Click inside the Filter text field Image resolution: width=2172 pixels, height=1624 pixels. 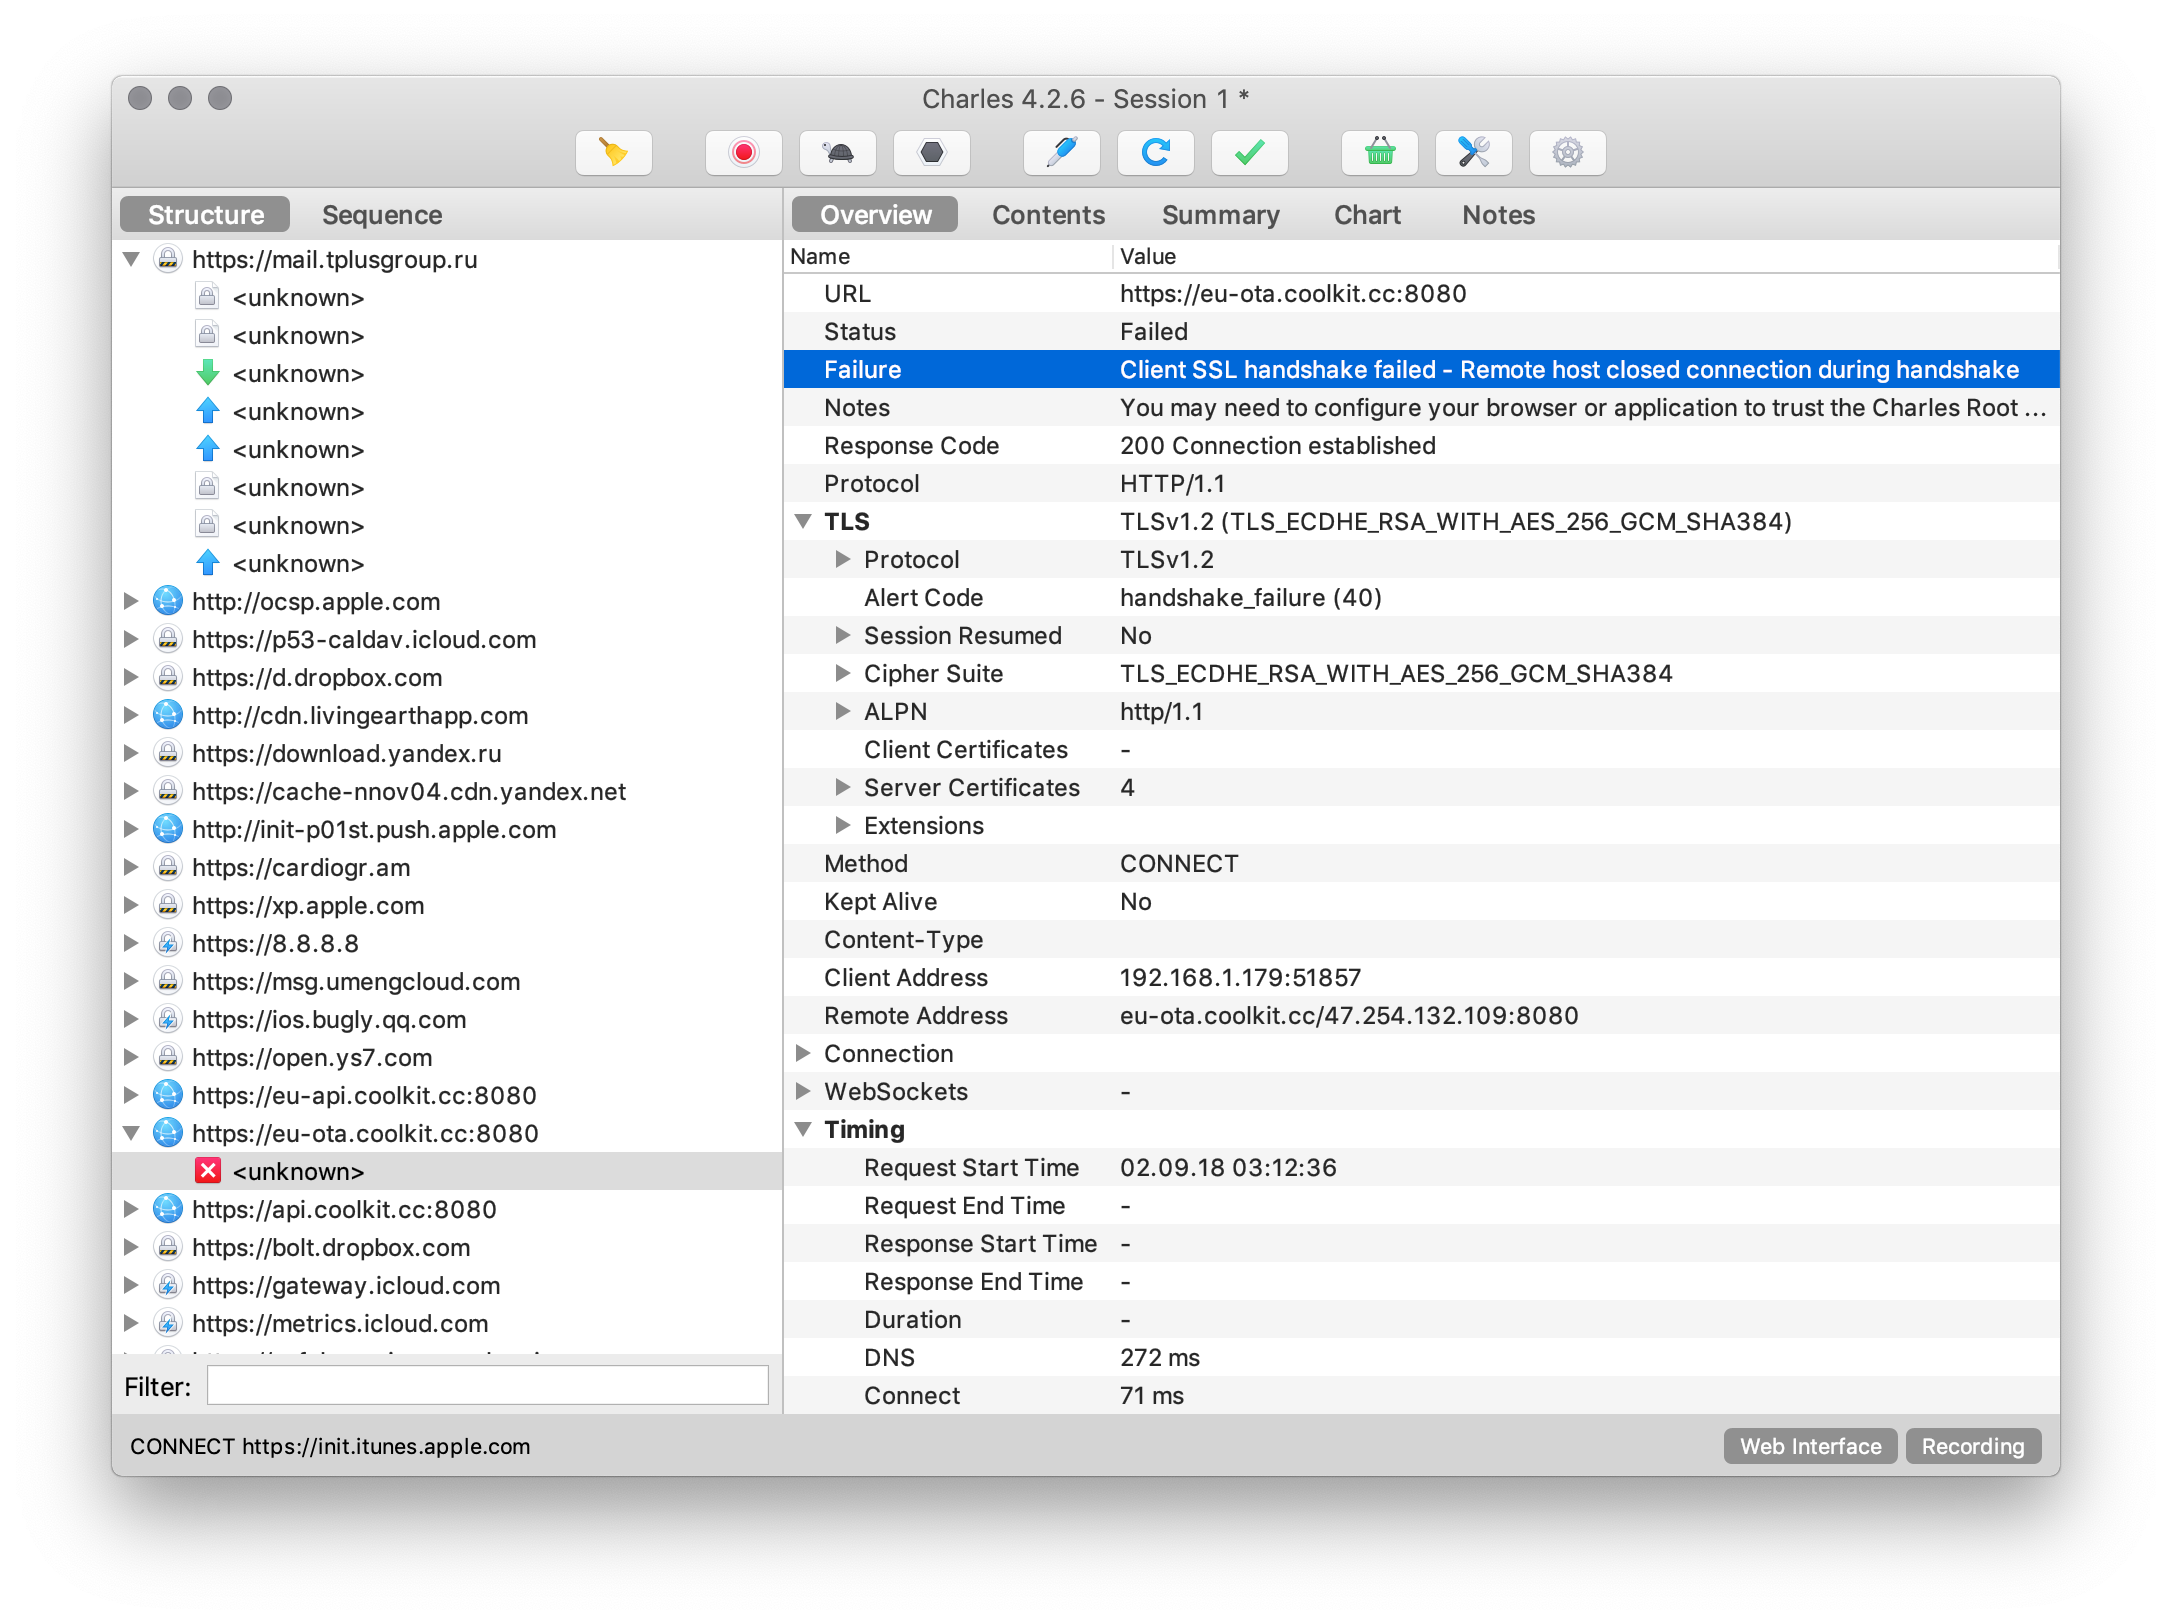click(x=487, y=1386)
